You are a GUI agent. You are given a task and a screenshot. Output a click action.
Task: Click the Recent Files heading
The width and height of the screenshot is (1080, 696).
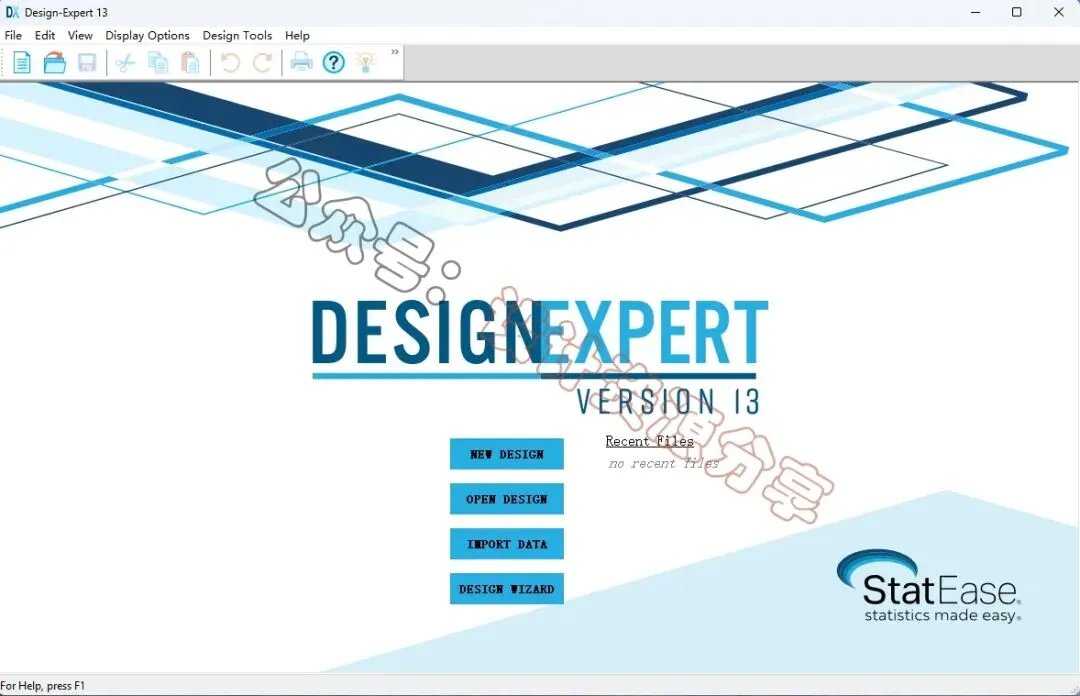point(650,441)
